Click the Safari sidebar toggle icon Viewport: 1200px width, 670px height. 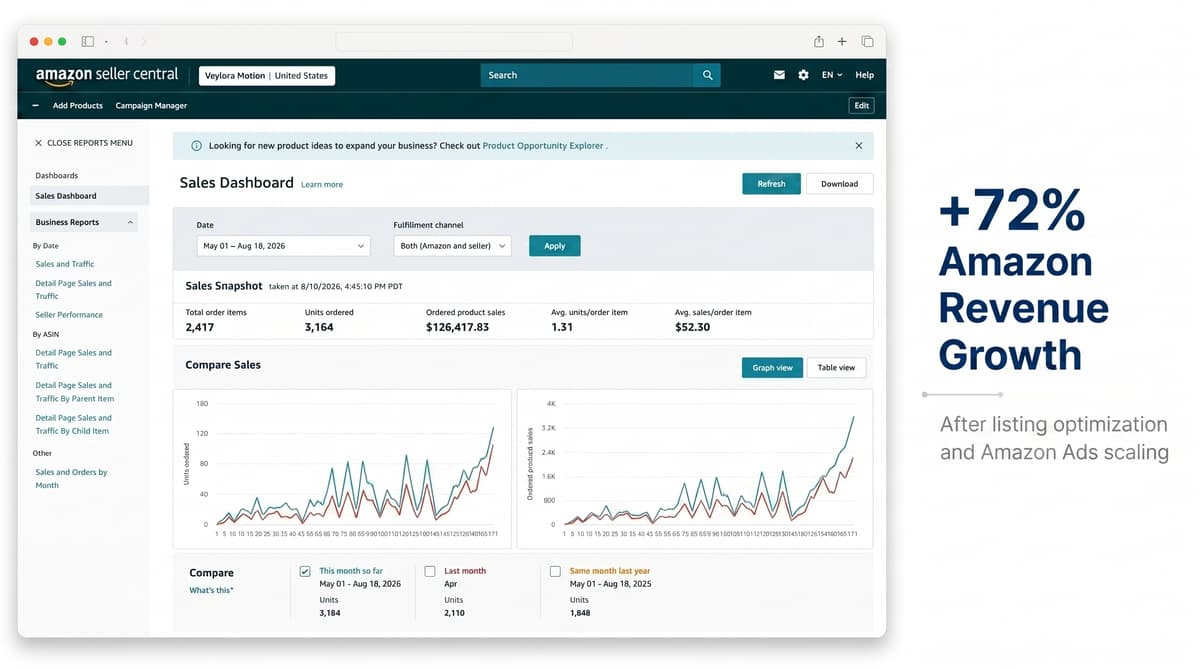point(88,41)
